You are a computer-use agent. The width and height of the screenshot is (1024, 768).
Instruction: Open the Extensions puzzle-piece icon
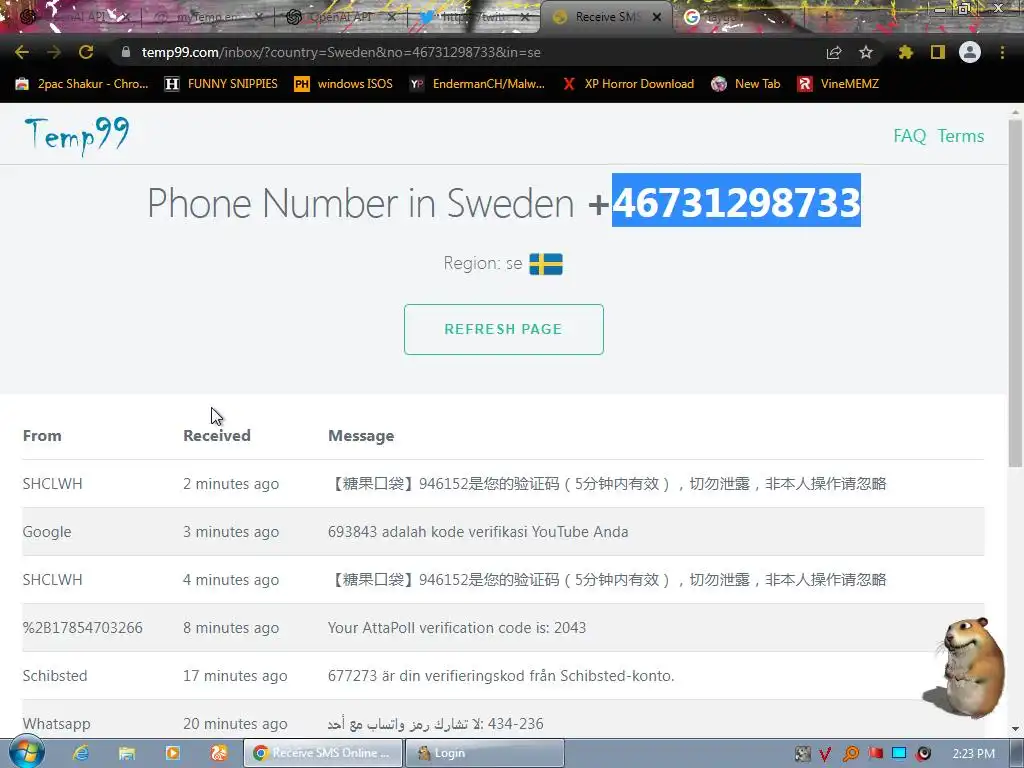click(906, 52)
